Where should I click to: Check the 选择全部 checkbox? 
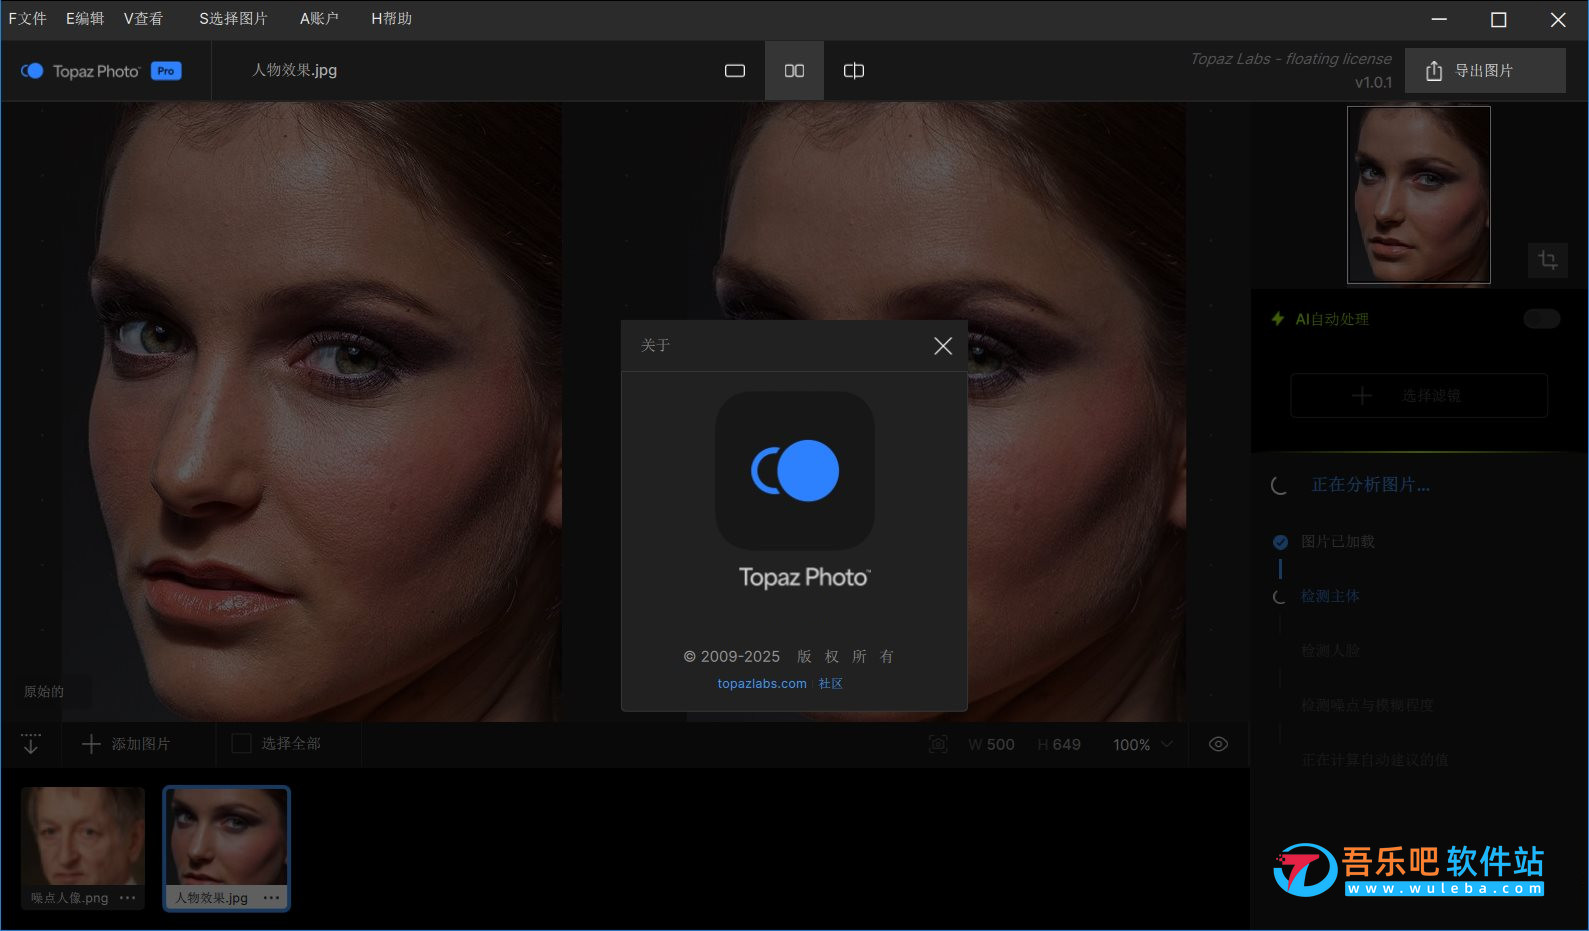[x=241, y=744]
